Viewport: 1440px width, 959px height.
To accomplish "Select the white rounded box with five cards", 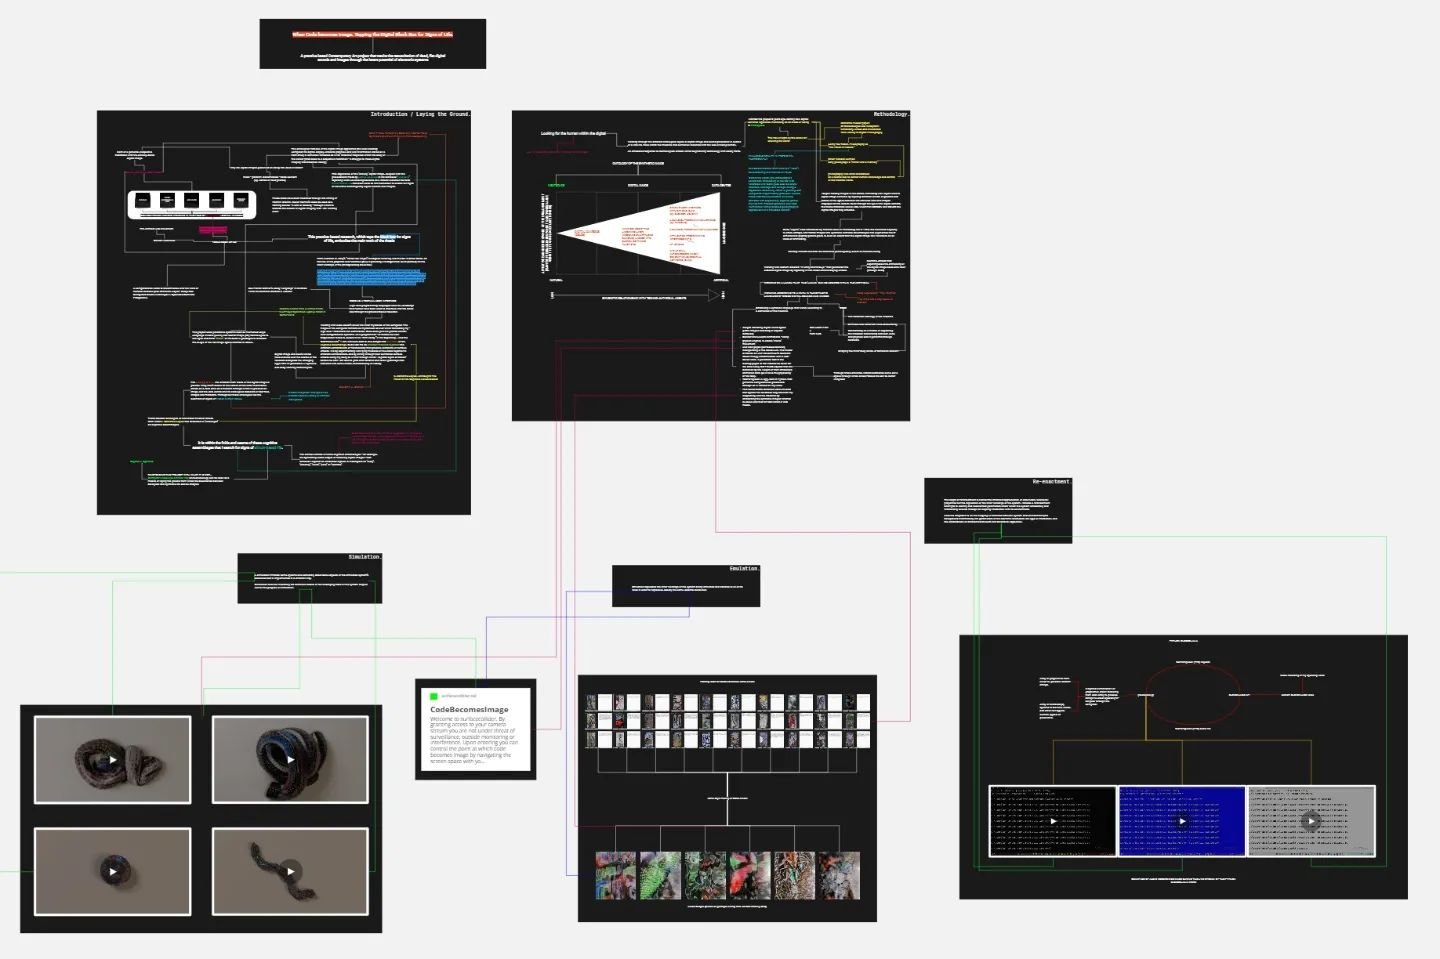I will [x=193, y=203].
